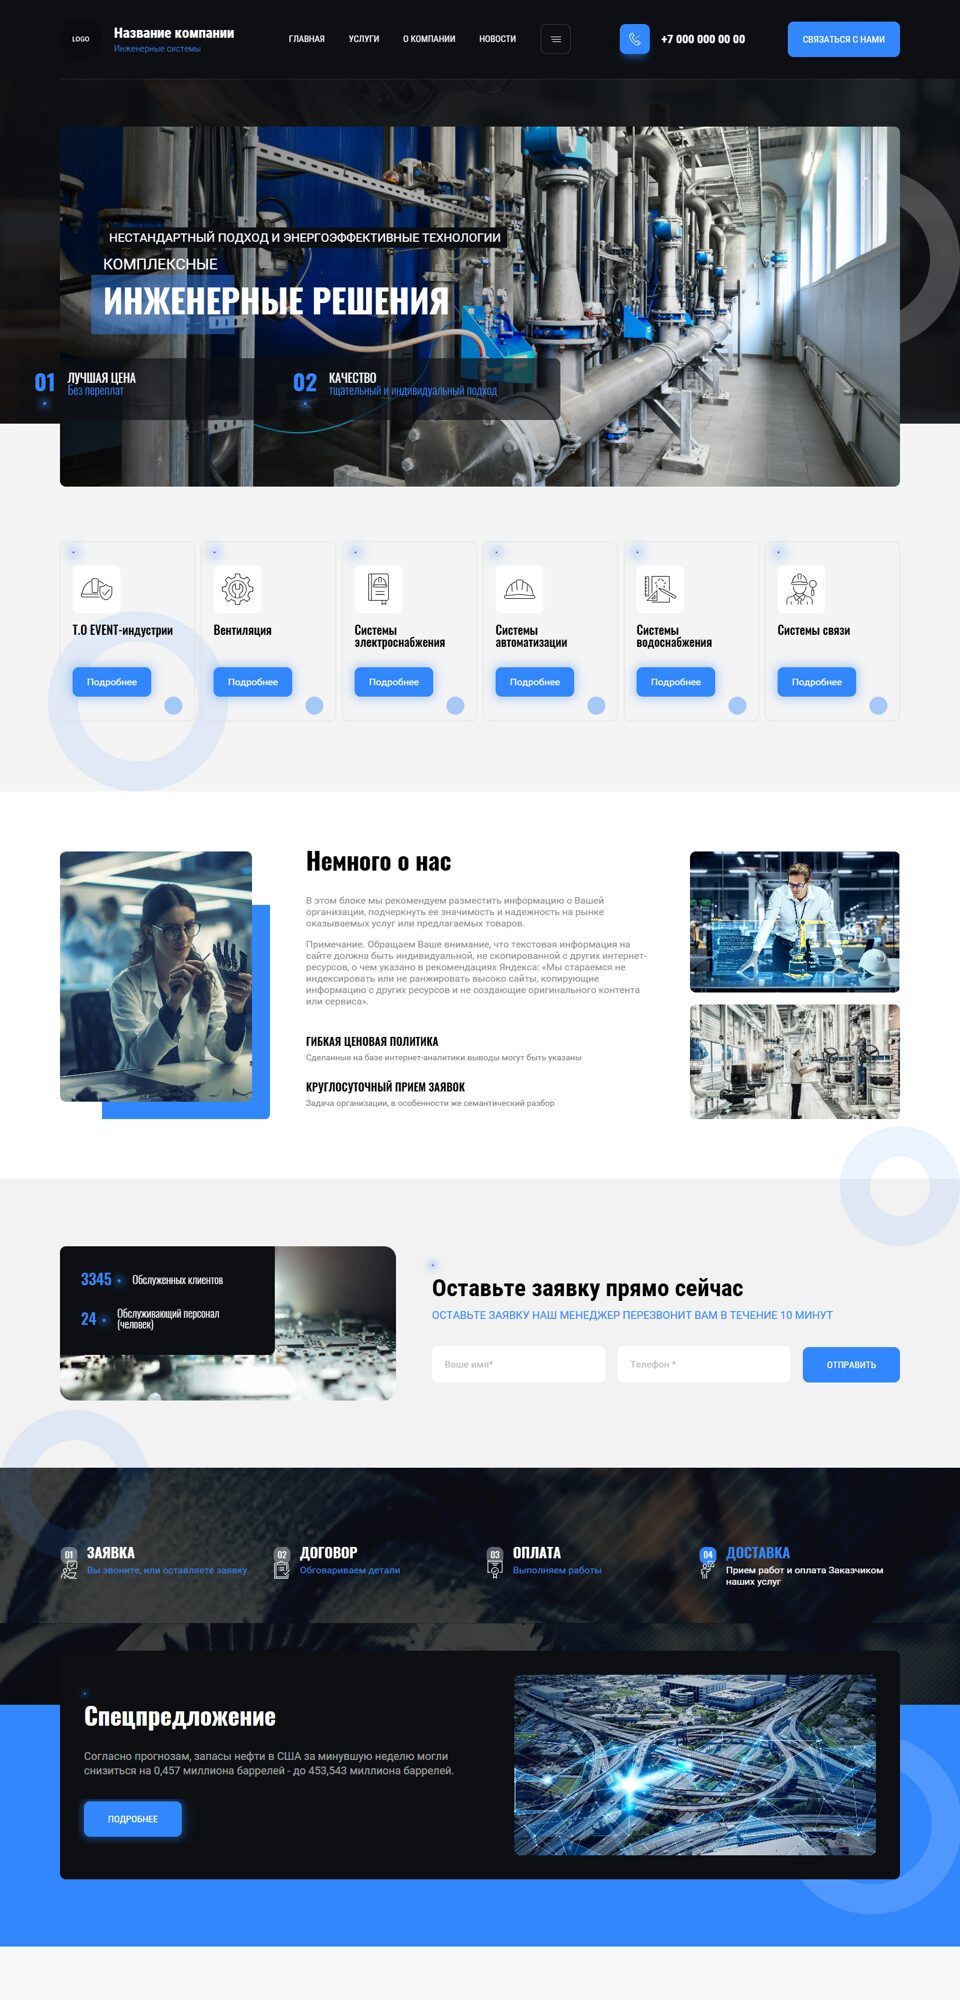
Task: Go to О КОМПАНИИ page
Action: 429,39
